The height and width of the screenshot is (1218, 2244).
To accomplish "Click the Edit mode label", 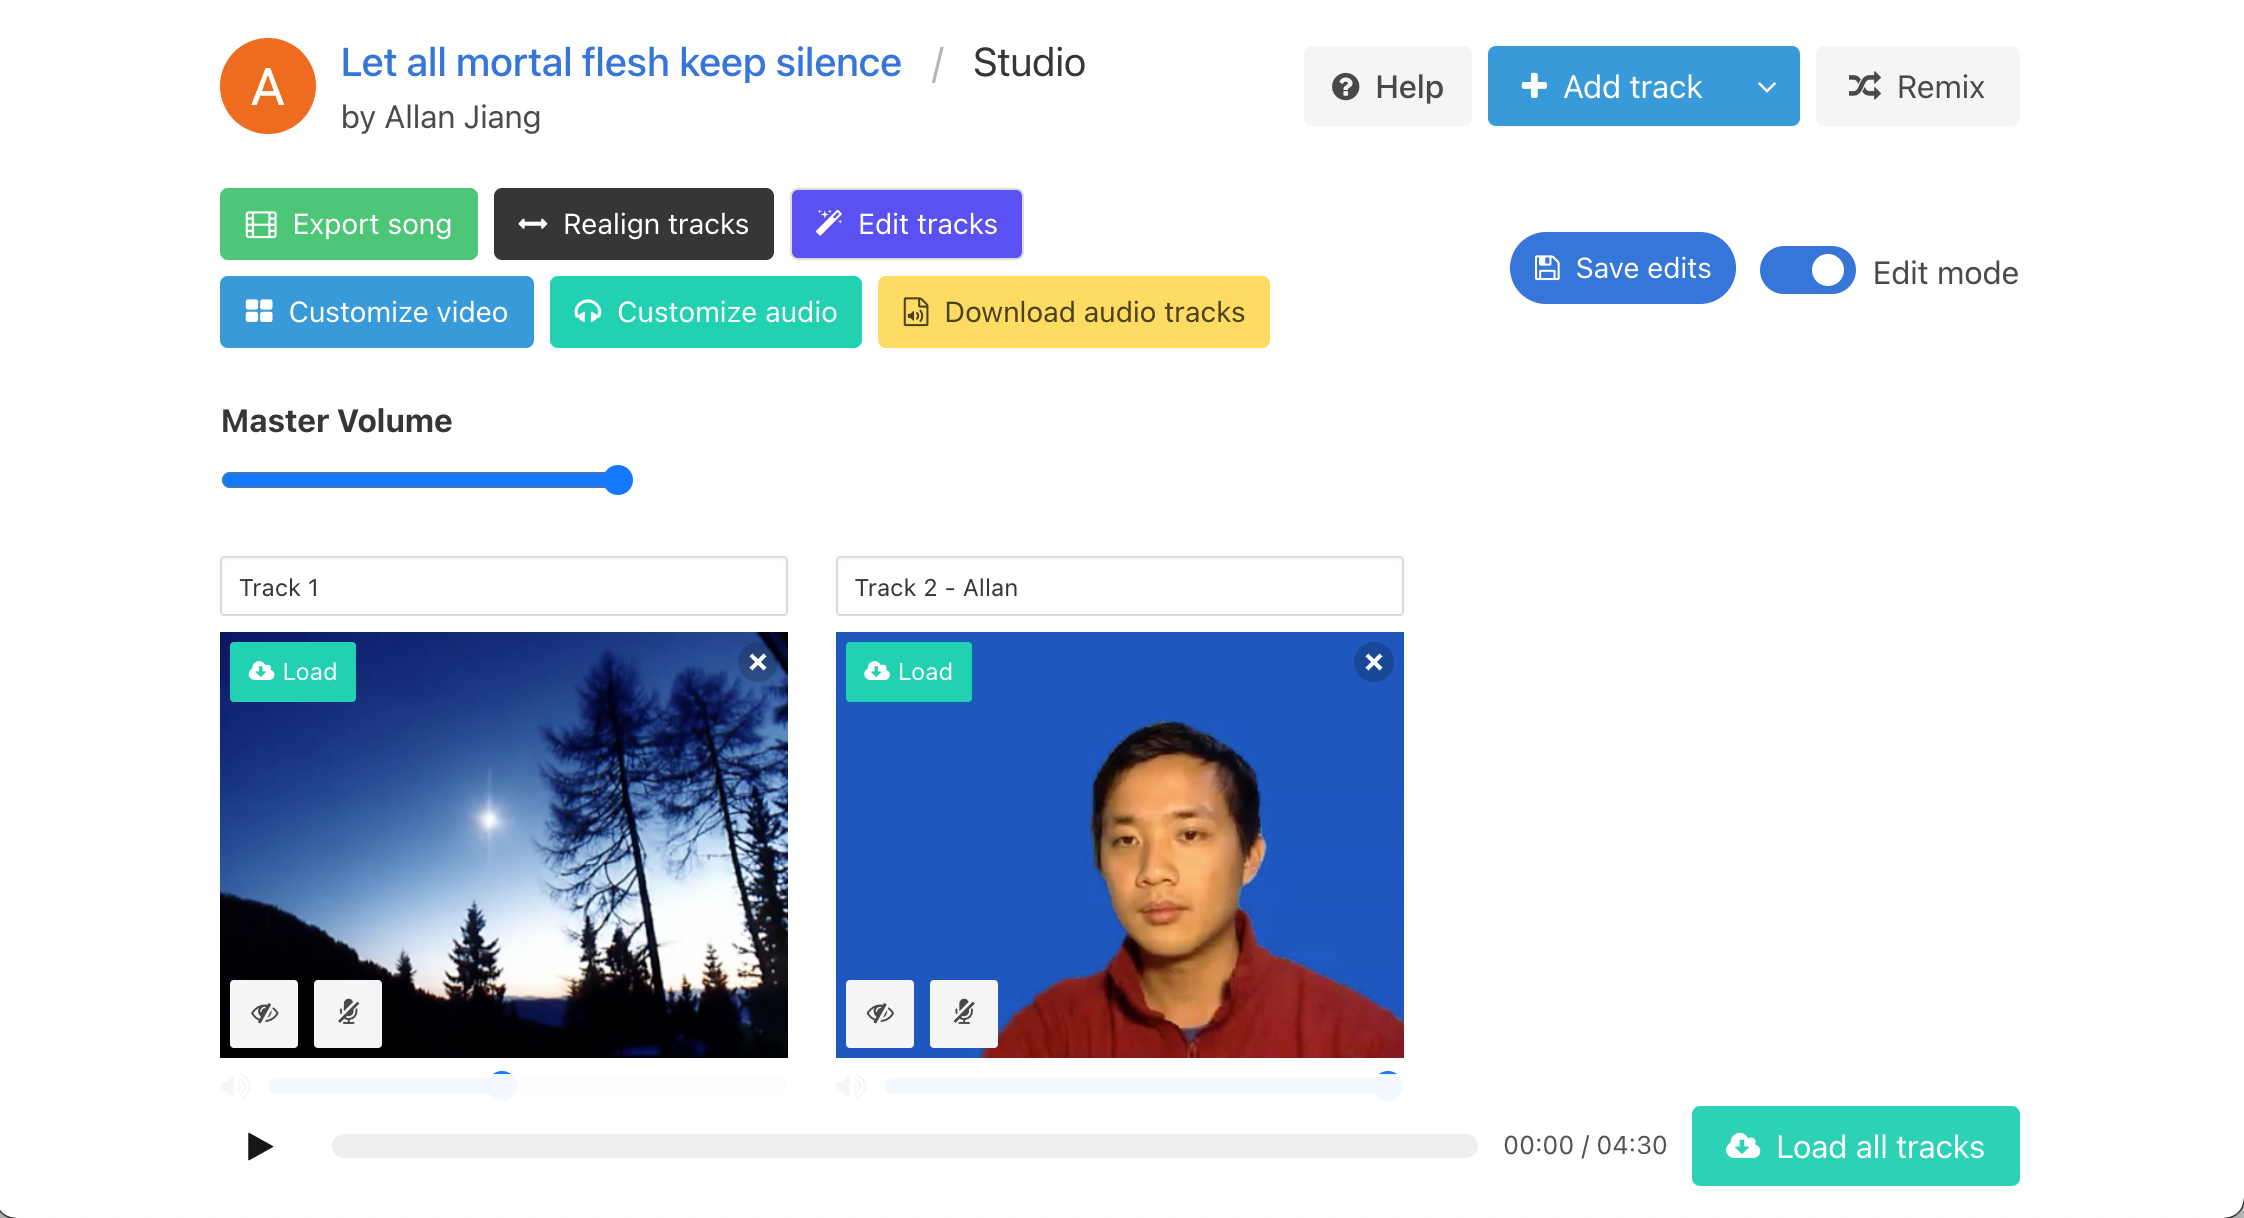I will pyautogui.click(x=1945, y=272).
